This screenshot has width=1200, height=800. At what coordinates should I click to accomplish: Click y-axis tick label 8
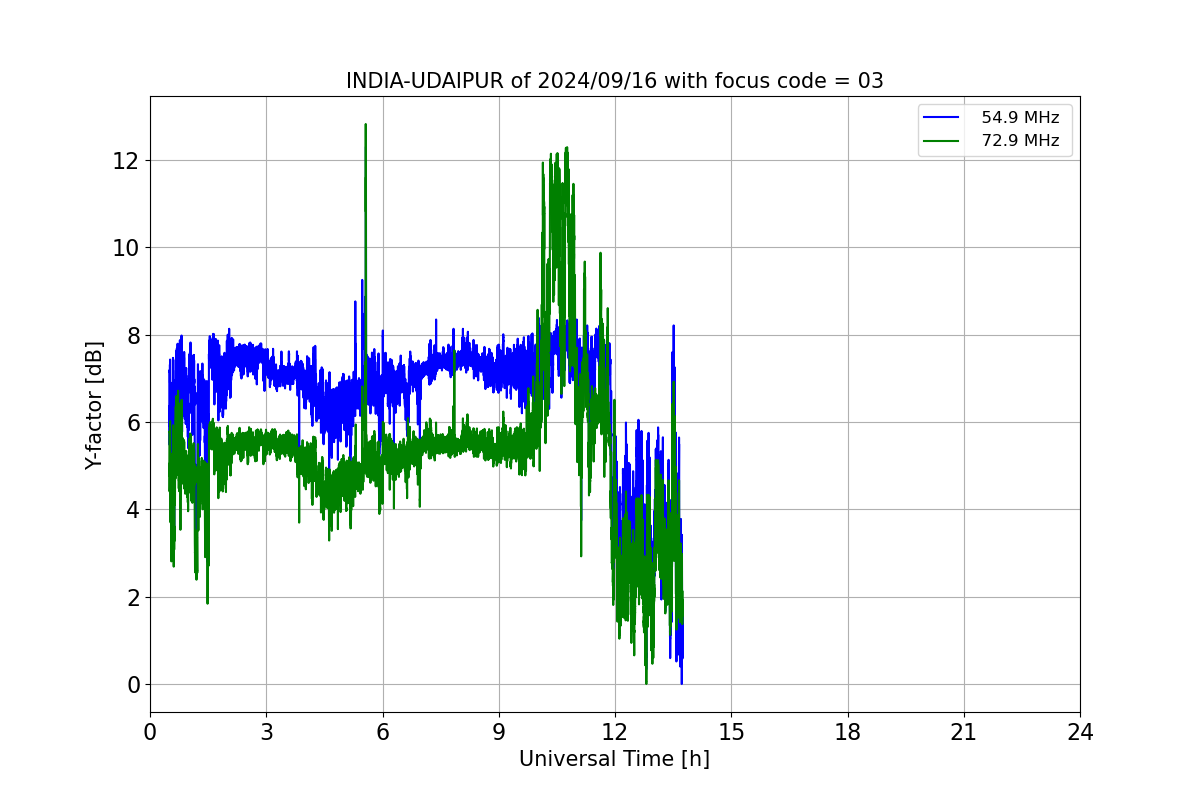(x=134, y=335)
